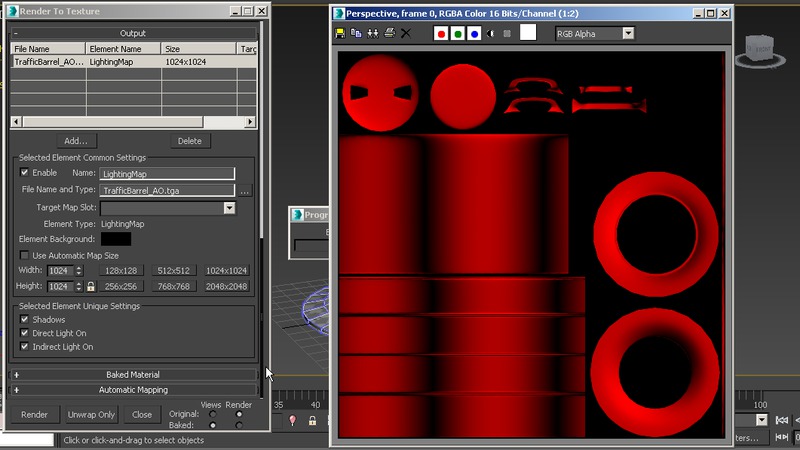Click the black Element Background swatch

coord(115,239)
